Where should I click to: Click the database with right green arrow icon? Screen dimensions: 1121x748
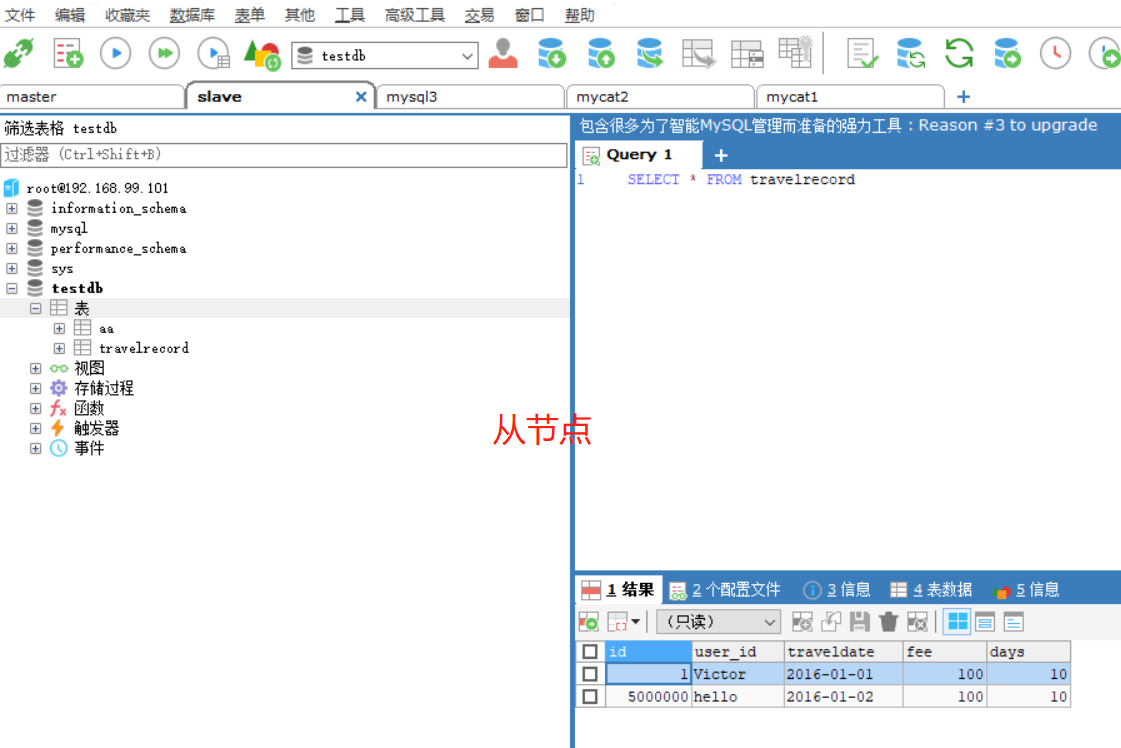coord(1007,54)
